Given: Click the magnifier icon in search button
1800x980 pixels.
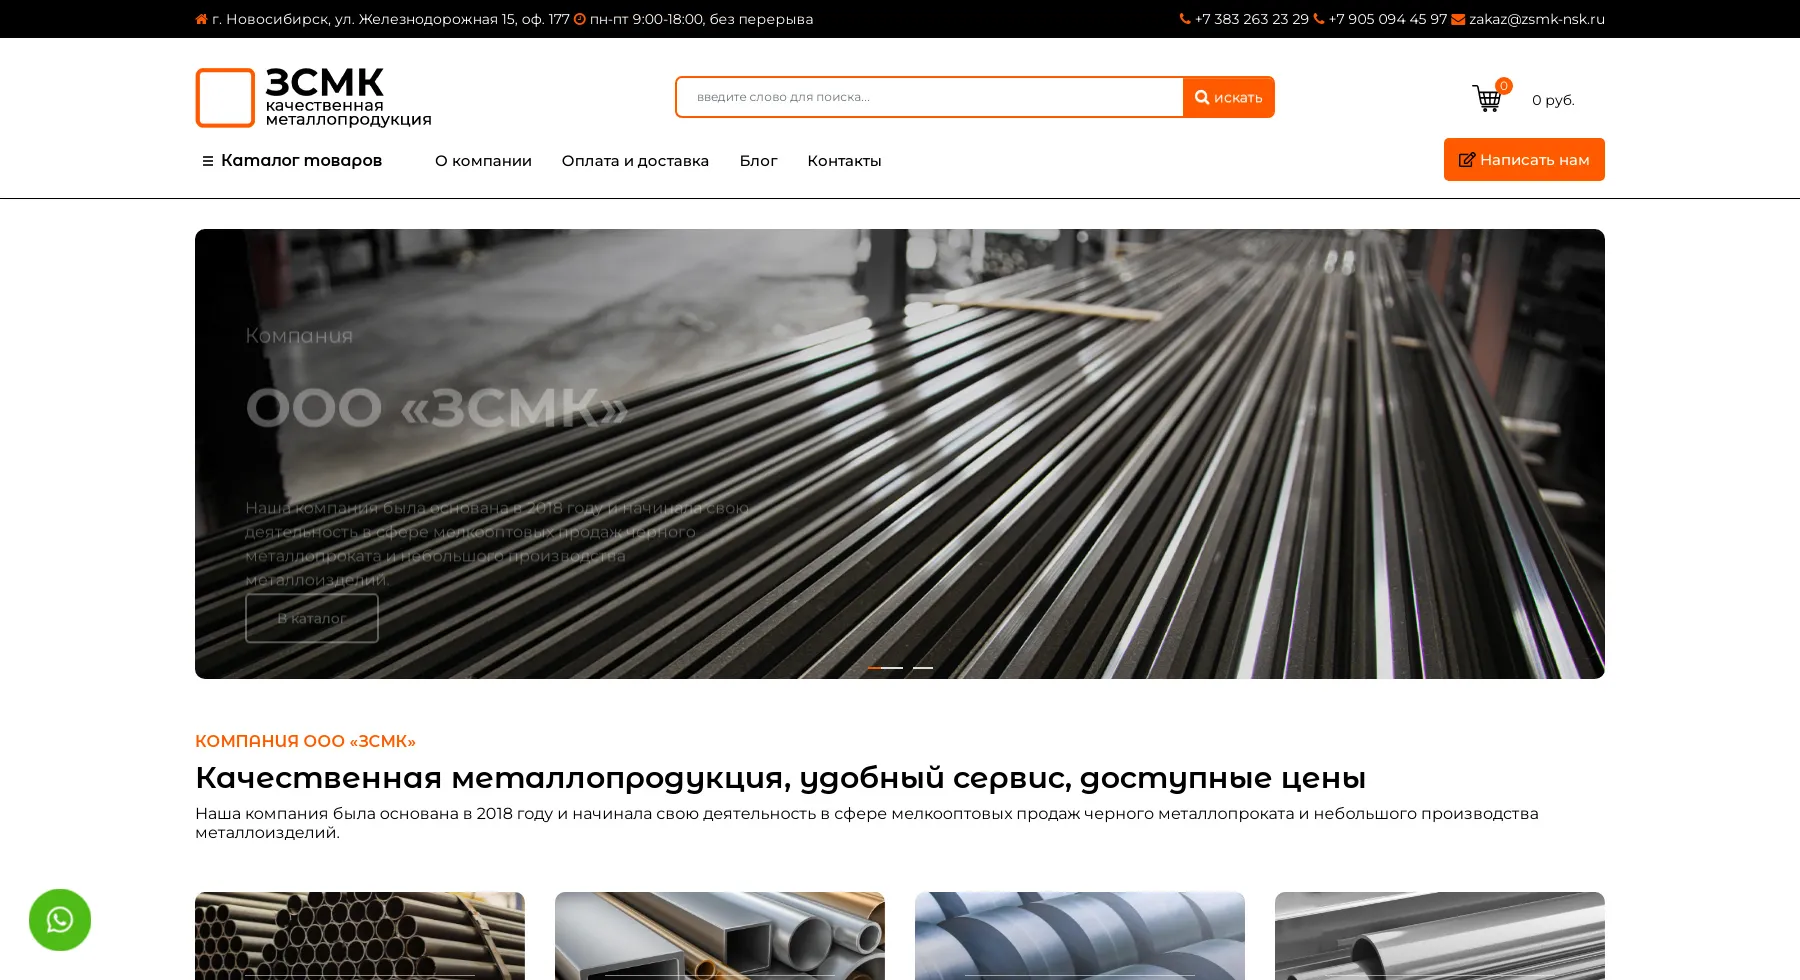Looking at the screenshot, I should (x=1202, y=97).
